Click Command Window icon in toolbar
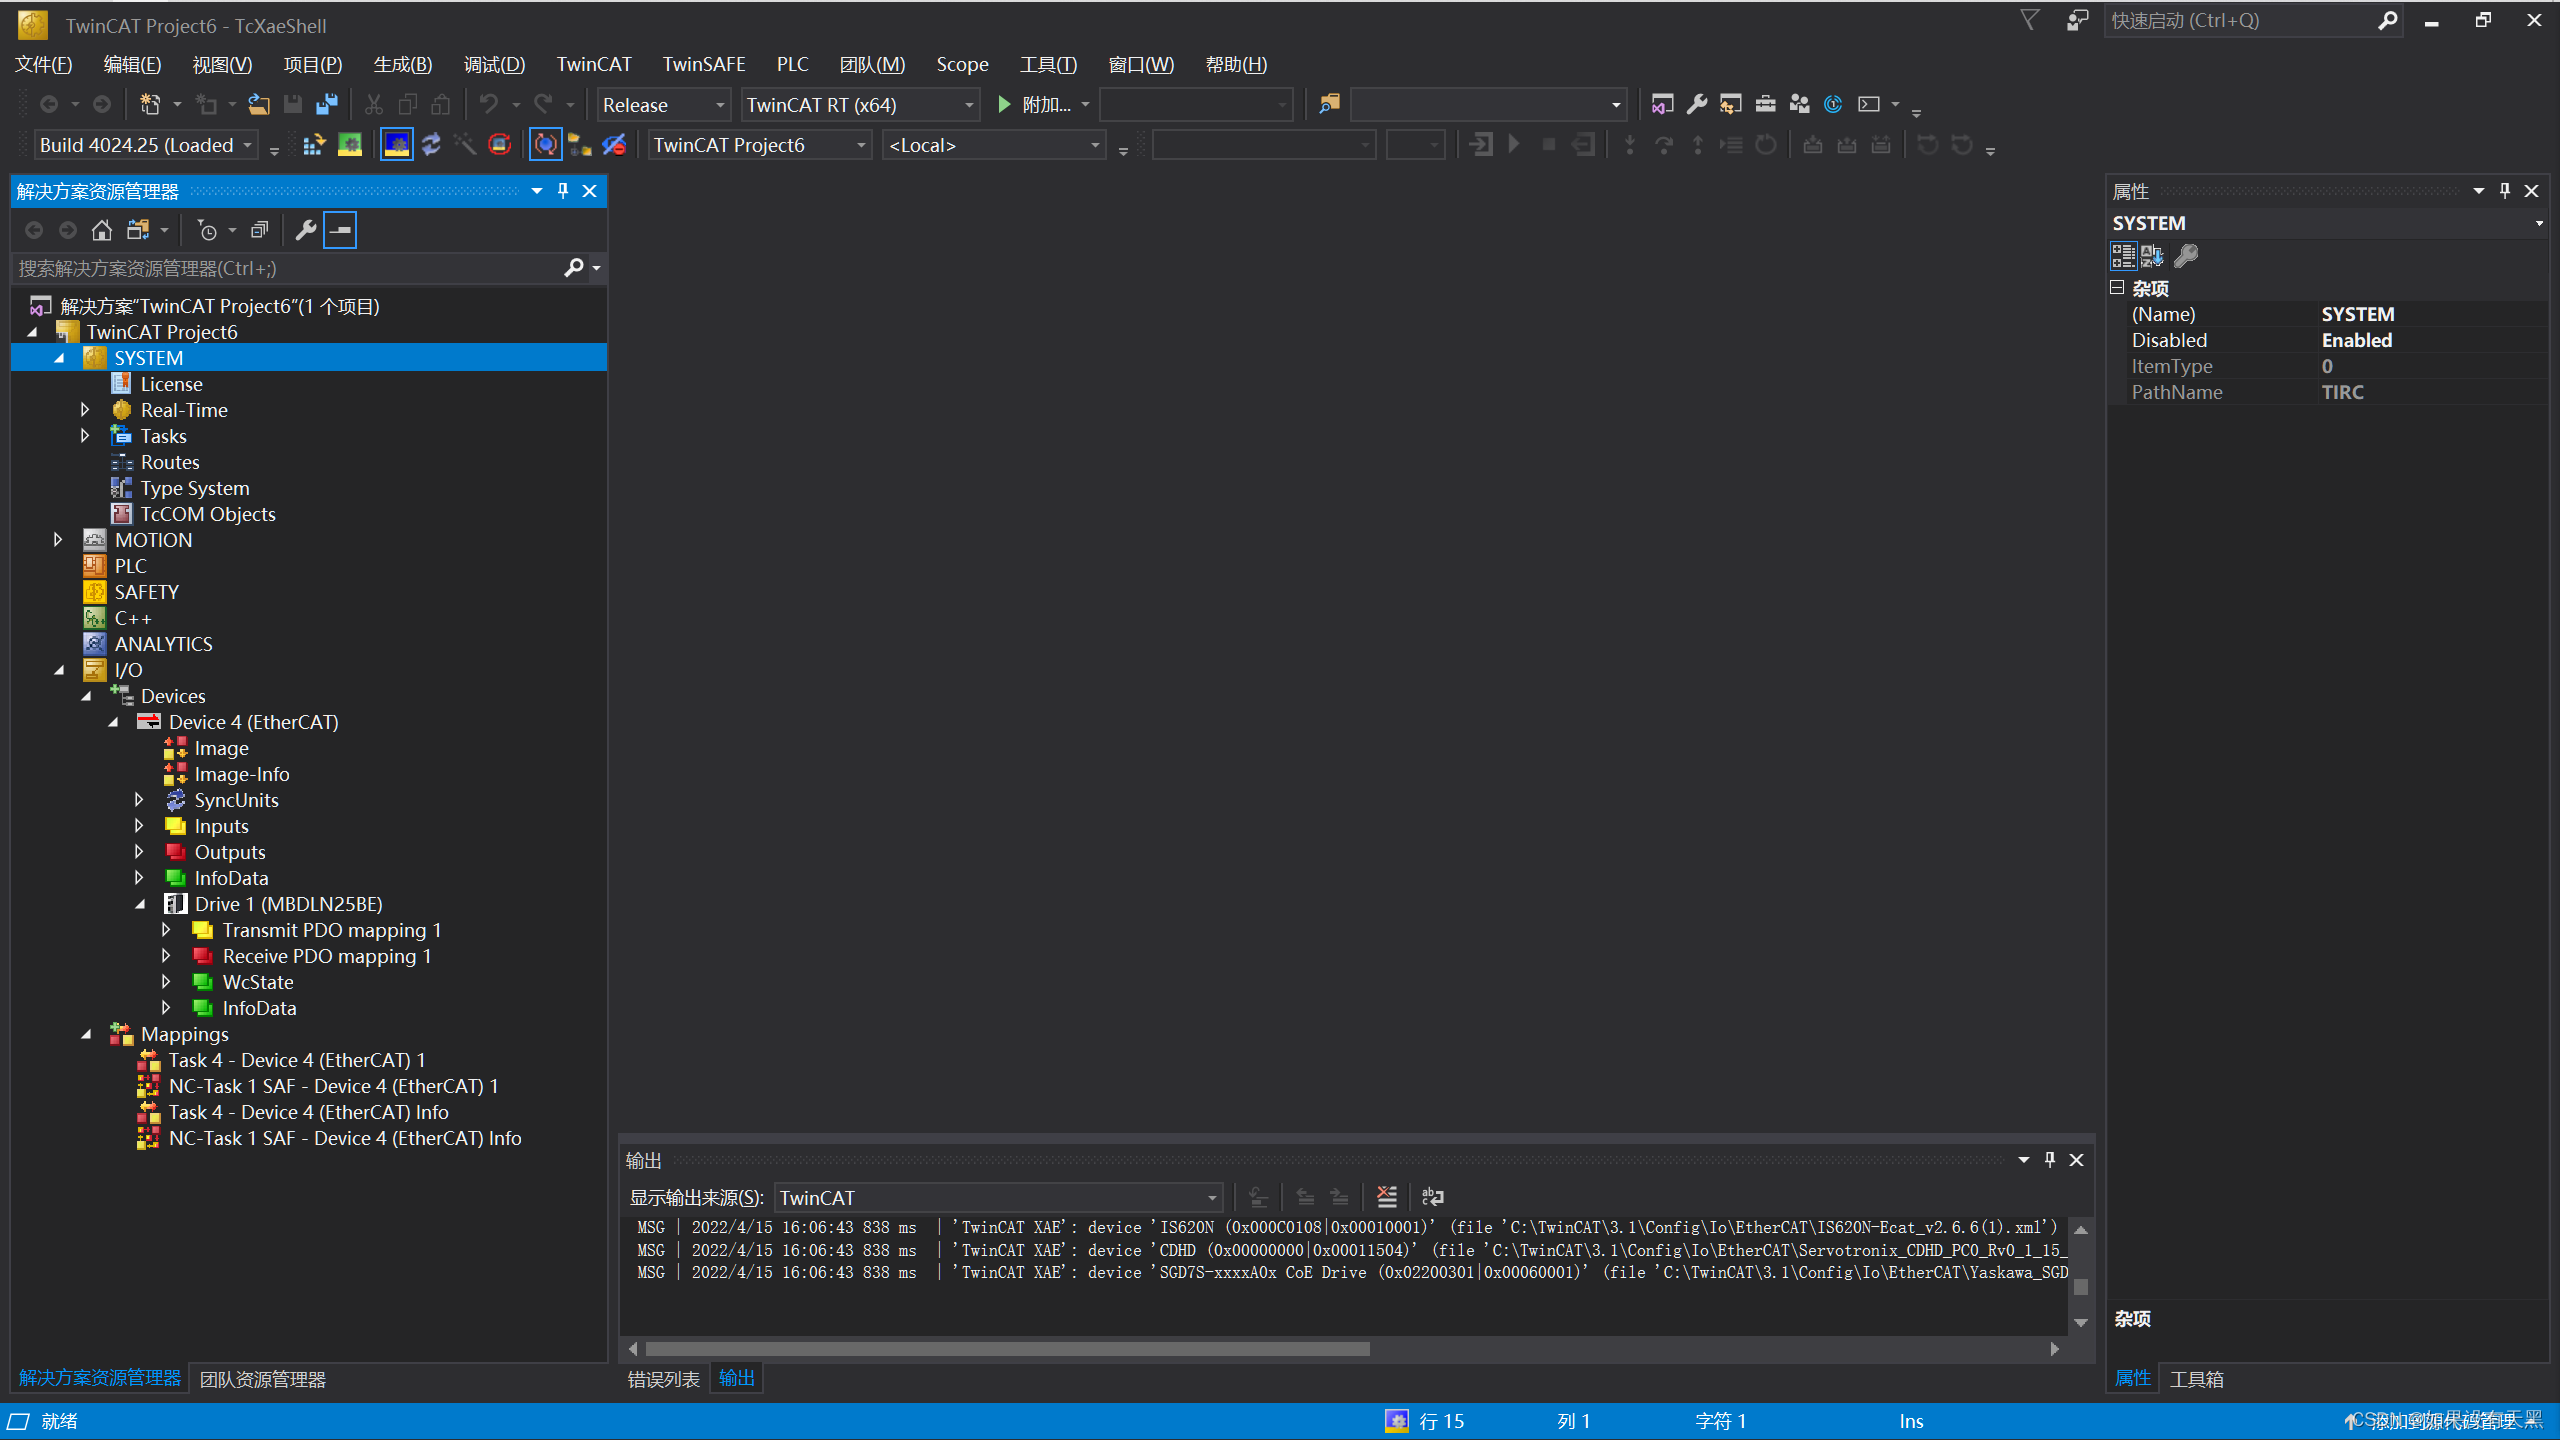 pyautogui.click(x=1868, y=104)
